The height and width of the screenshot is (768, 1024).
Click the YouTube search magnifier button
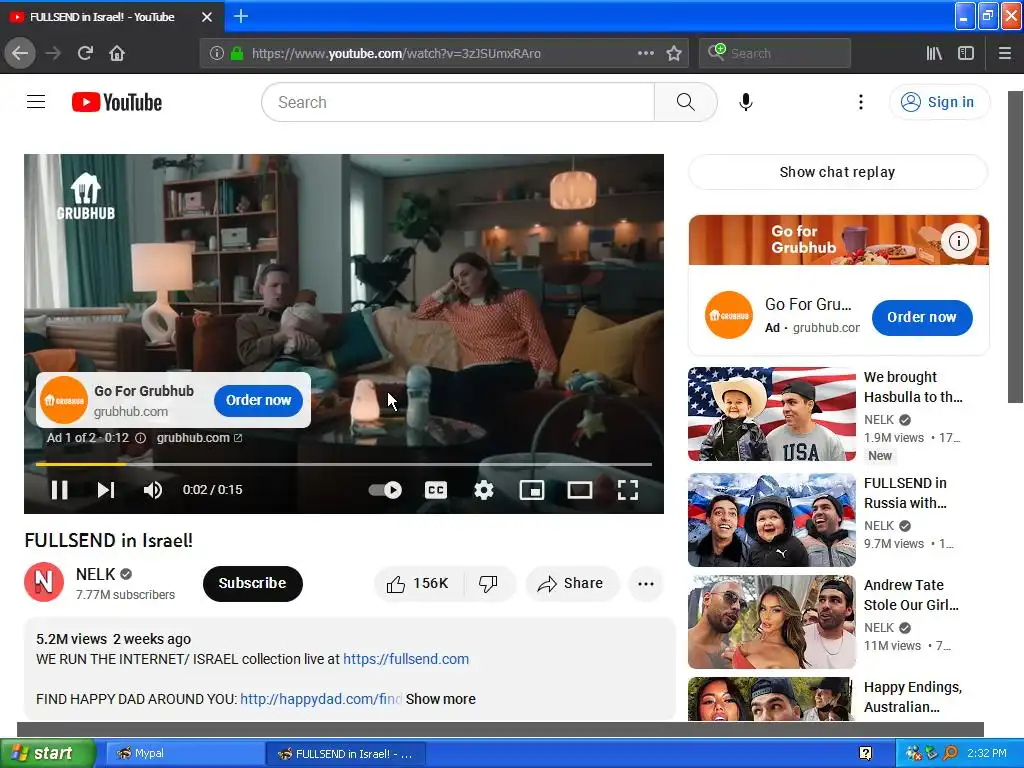686,102
